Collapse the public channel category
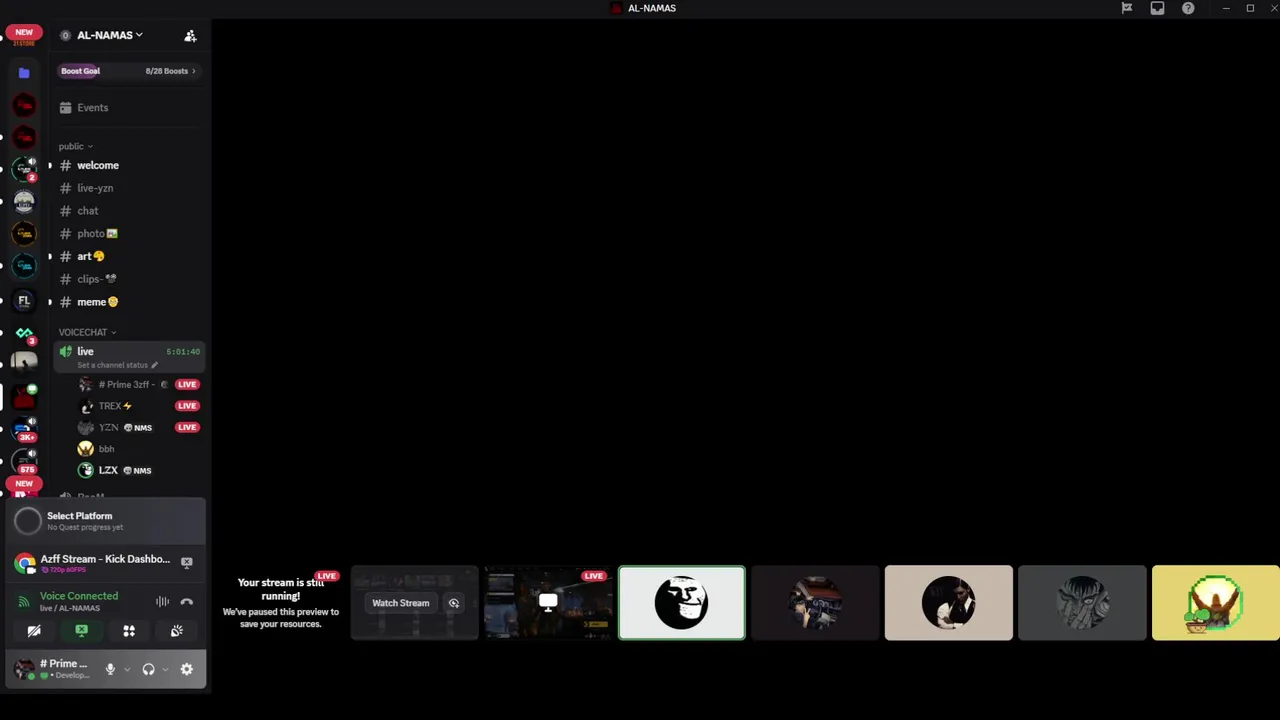Image resolution: width=1280 pixels, height=720 pixels. pyautogui.click(x=75, y=146)
